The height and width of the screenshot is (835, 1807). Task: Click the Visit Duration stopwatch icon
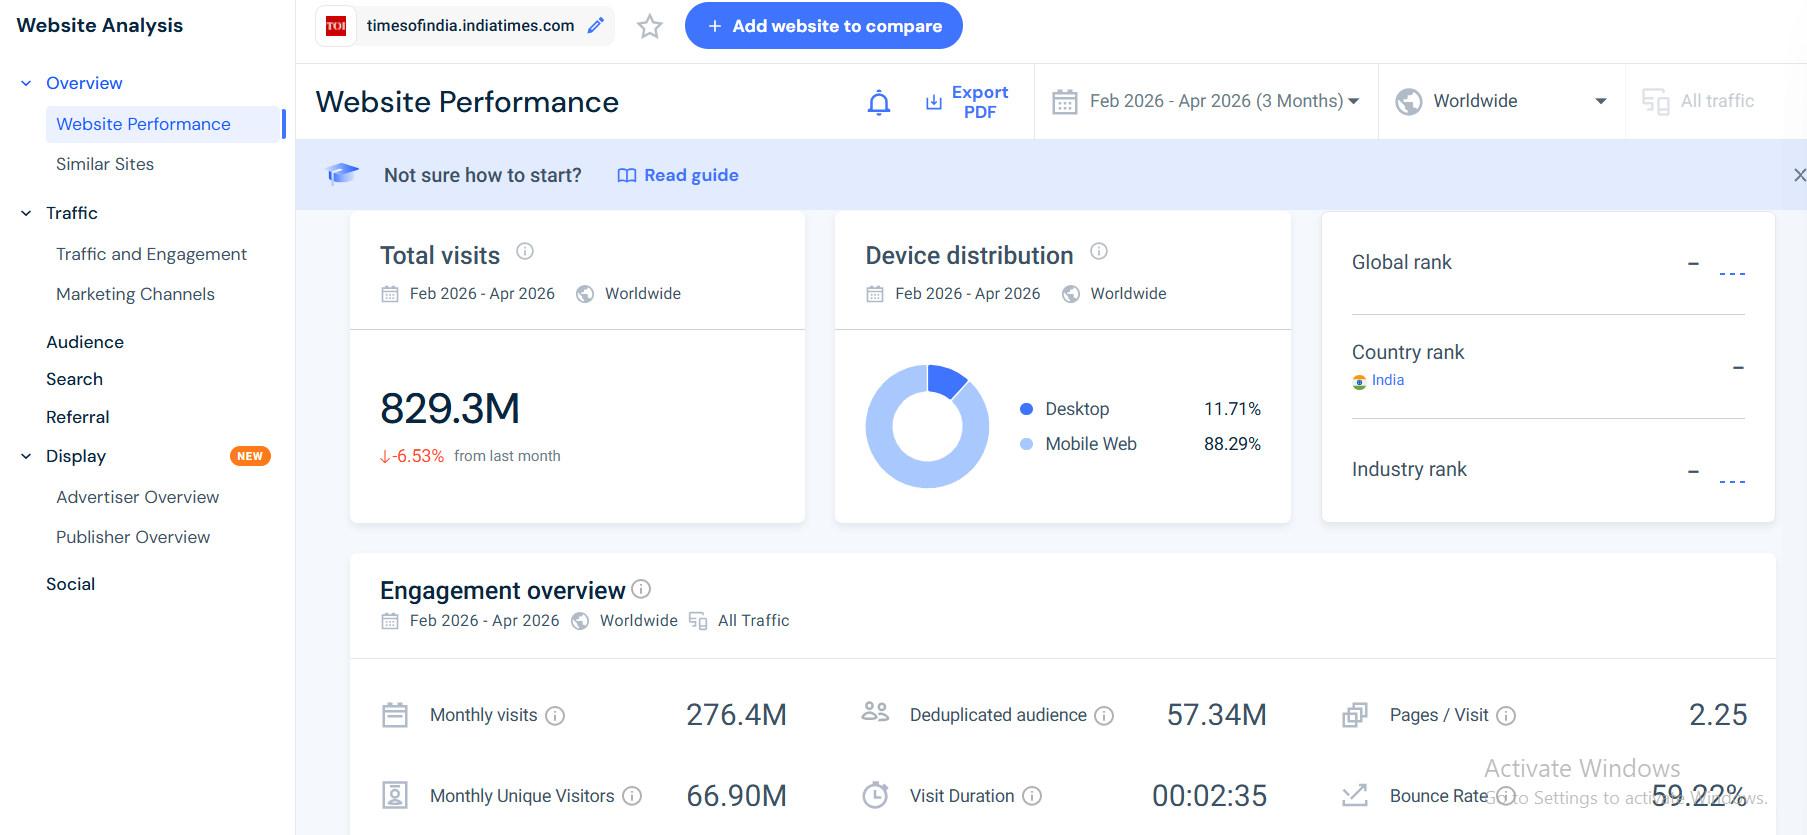point(875,795)
